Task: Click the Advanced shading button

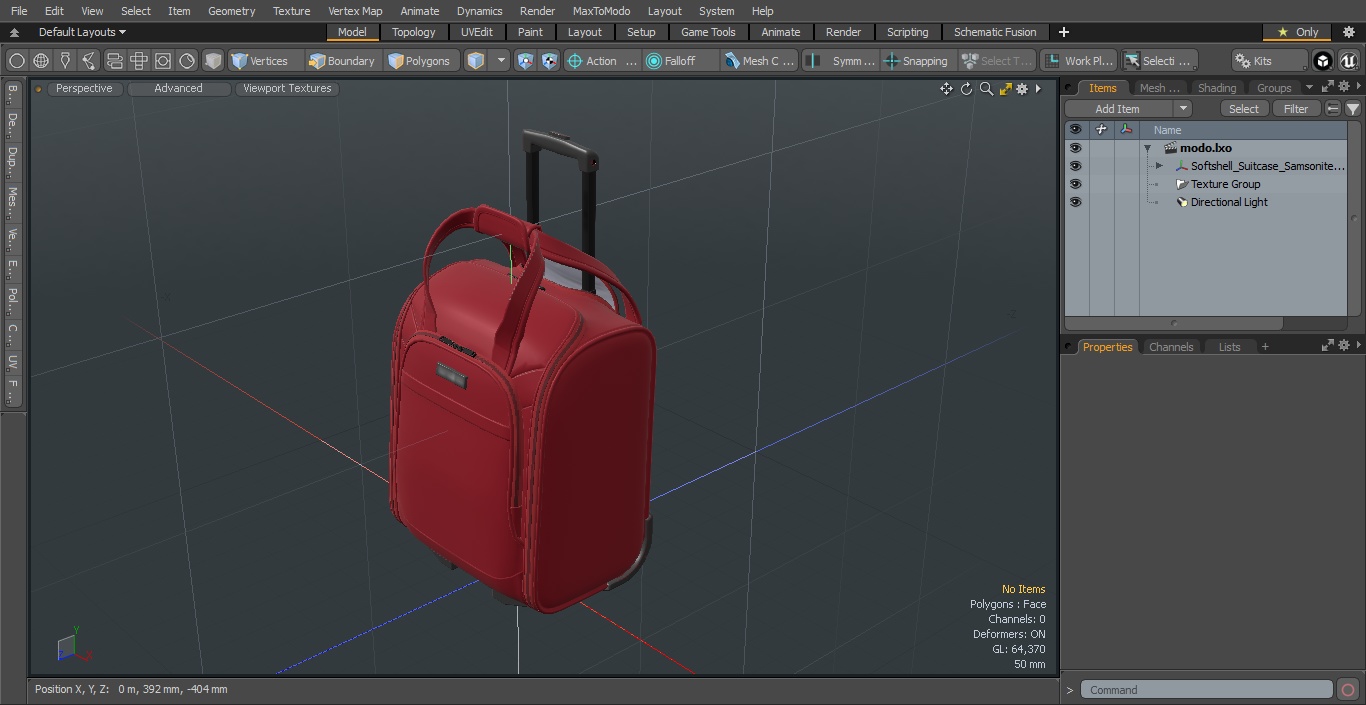Action: coord(178,88)
